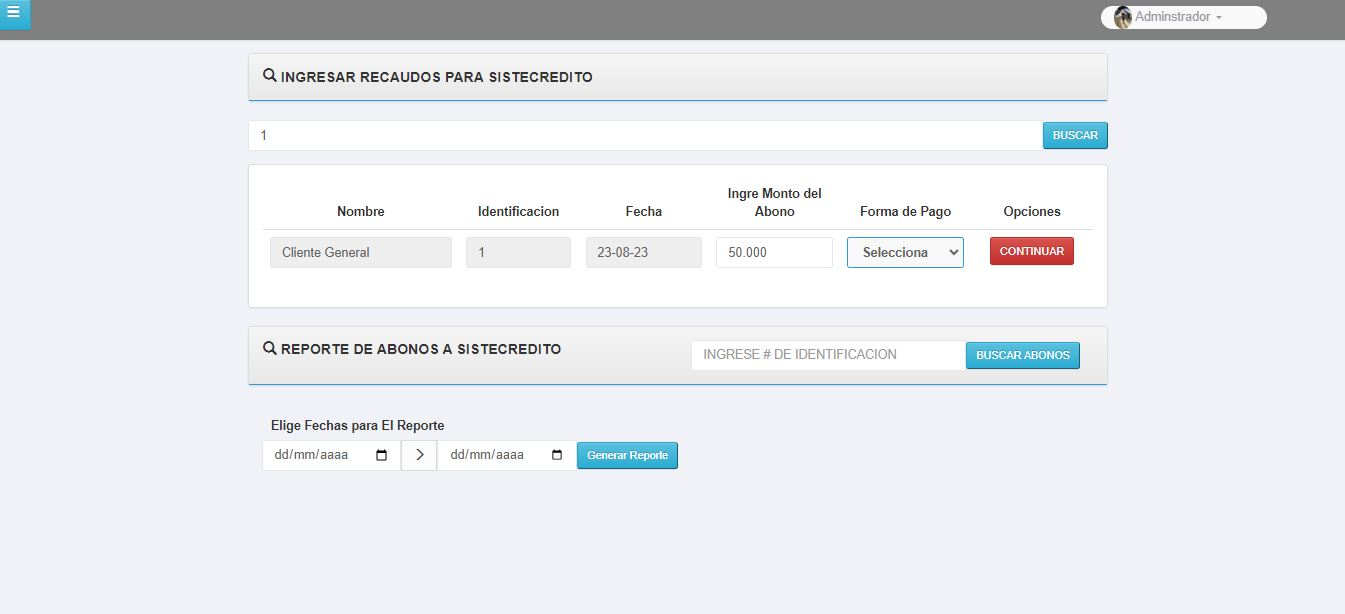Focus the search field containing 1

[645, 136]
